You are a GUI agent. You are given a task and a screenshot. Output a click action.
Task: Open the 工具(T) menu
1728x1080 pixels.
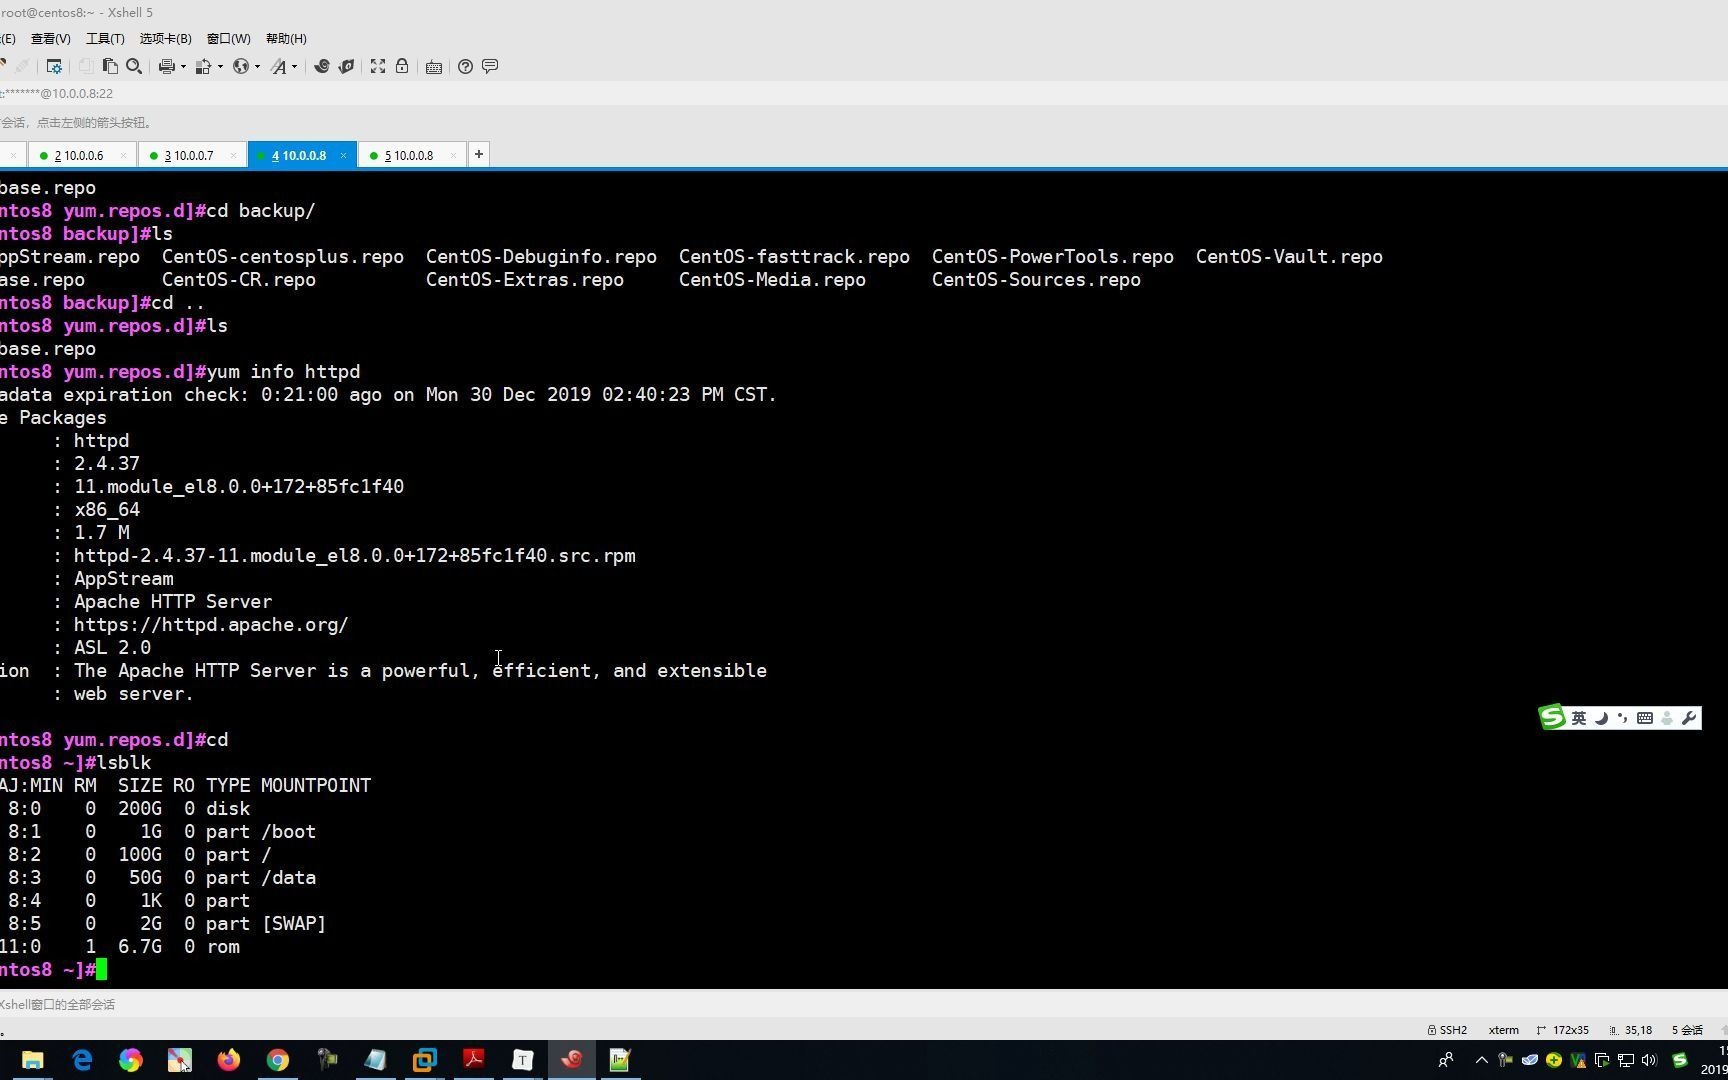[x=105, y=38]
